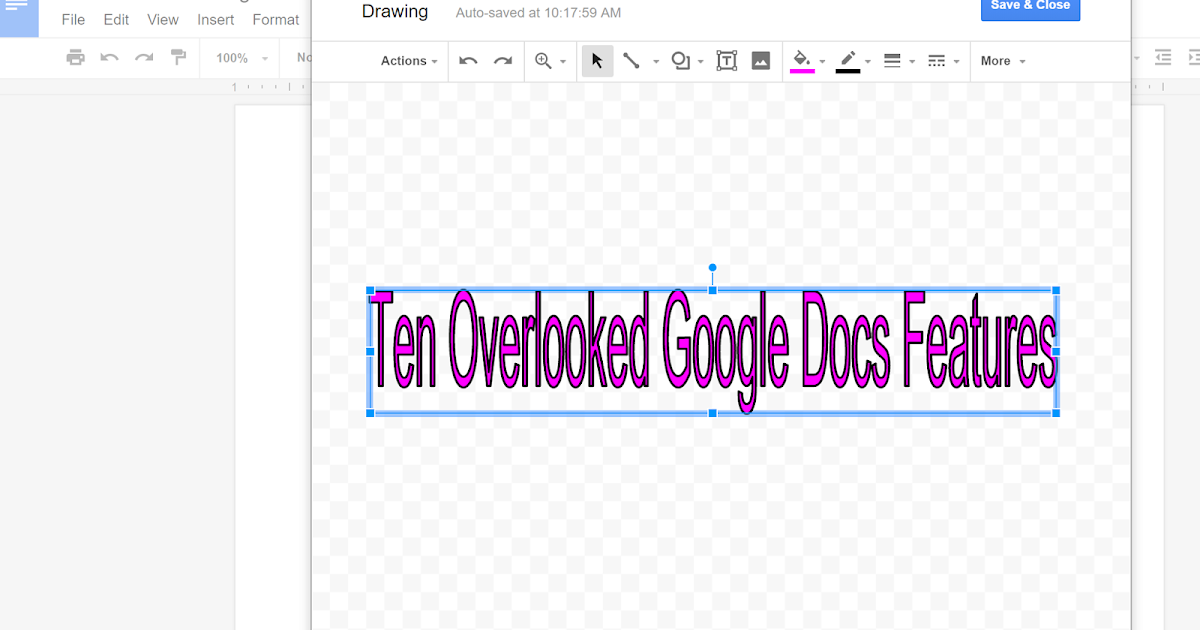
Task: Open Line color pencil tool
Action: coord(848,61)
